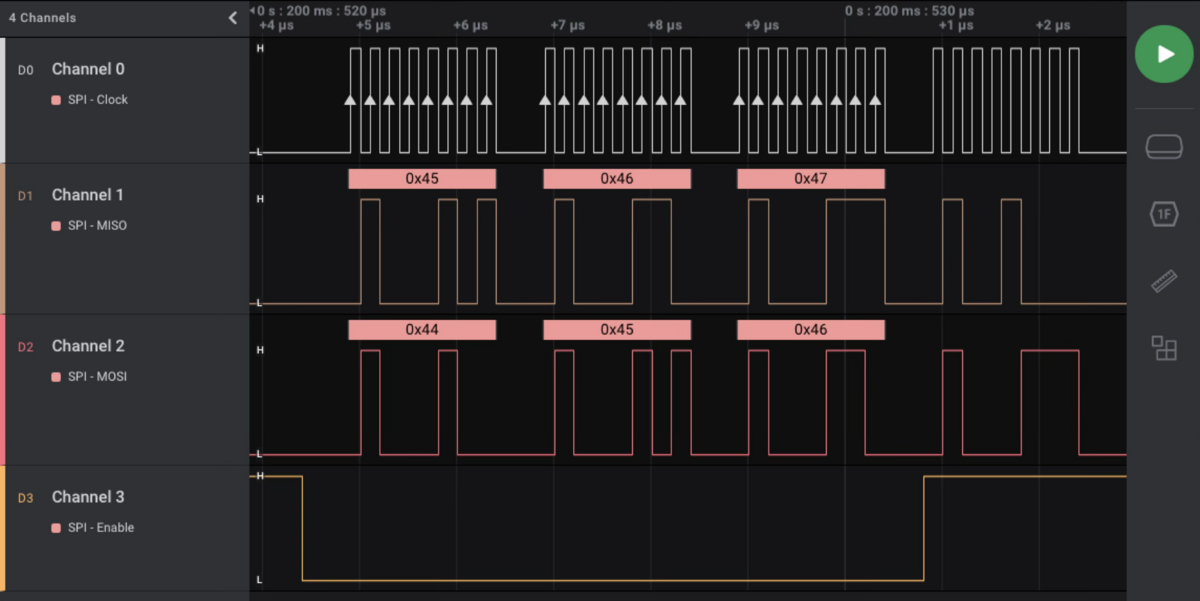
Task: Open the Analyzers panel hexagon 1F icon
Action: tap(1164, 214)
